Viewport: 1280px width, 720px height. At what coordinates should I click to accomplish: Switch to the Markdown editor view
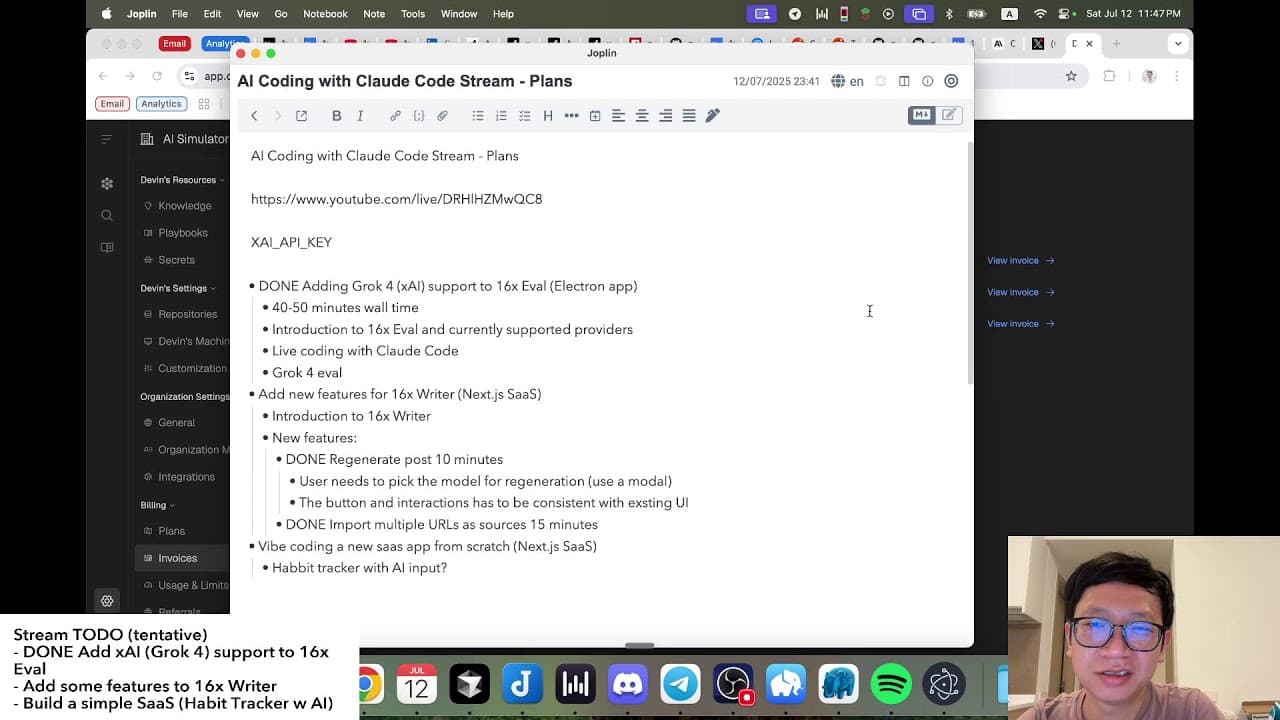tap(920, 115)
